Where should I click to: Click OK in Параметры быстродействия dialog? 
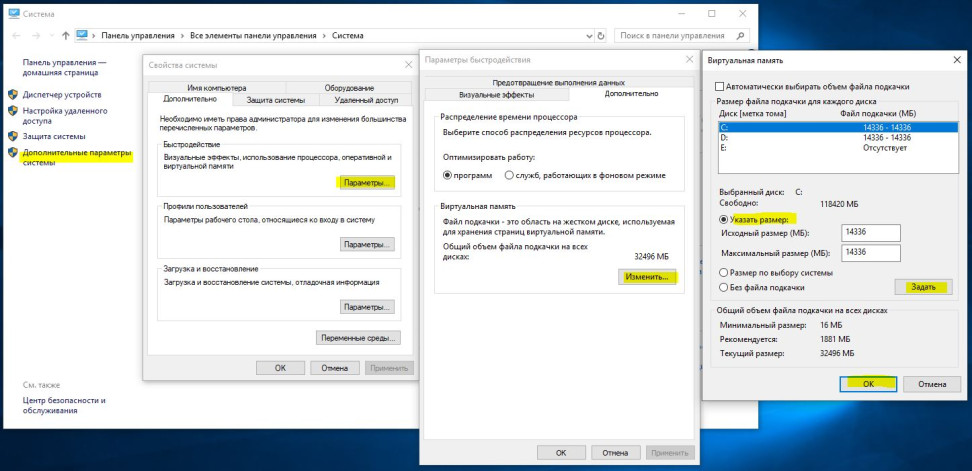tap(561, 452)
